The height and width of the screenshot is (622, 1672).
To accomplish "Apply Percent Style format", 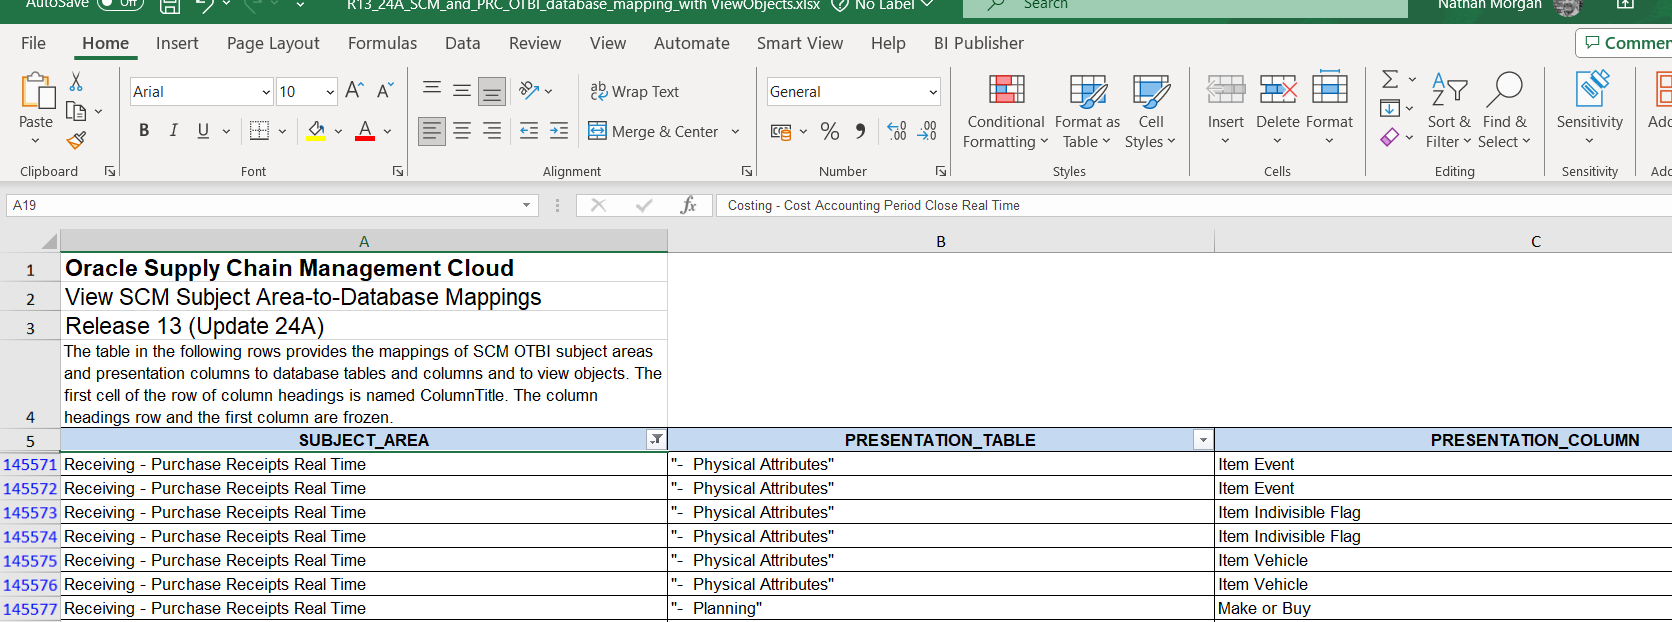I will pyautogui.click(x=829, y=131).
